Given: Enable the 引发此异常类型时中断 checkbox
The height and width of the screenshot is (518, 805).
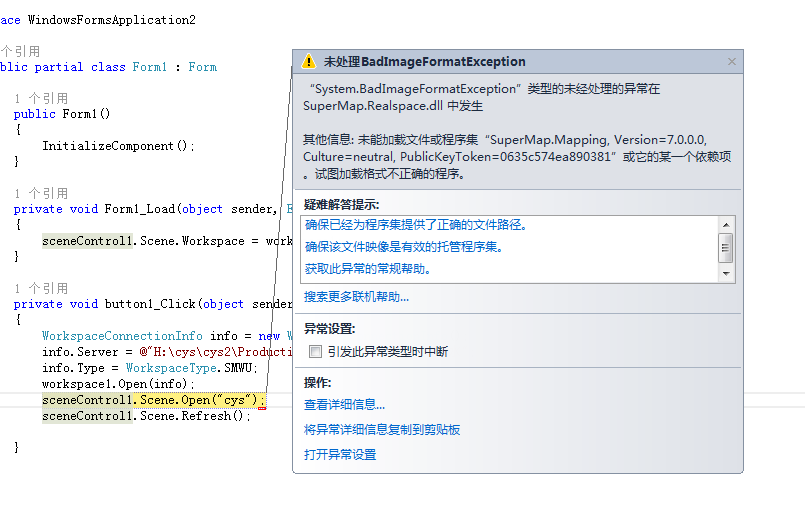Looking at the screenshot, I should pyautogui.click(x=316, y=352).
